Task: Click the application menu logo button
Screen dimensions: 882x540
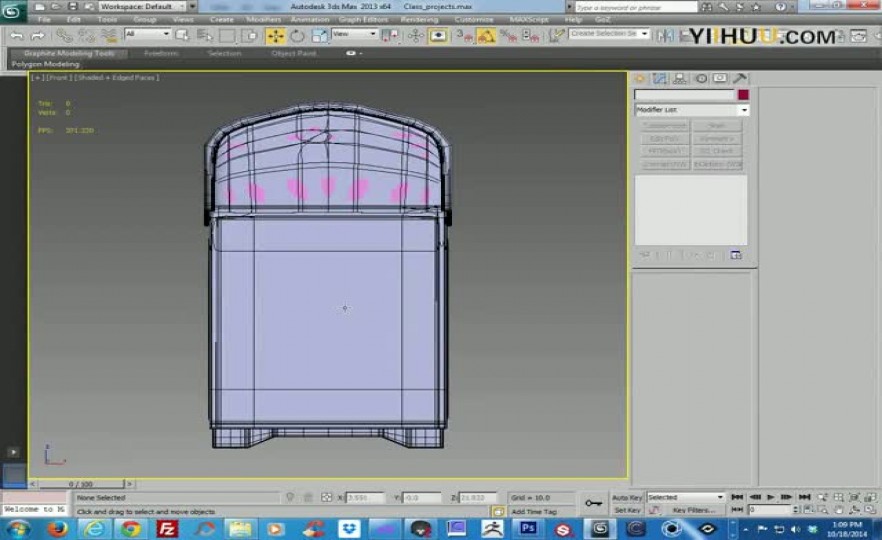Action: click(x=12, y=11)
